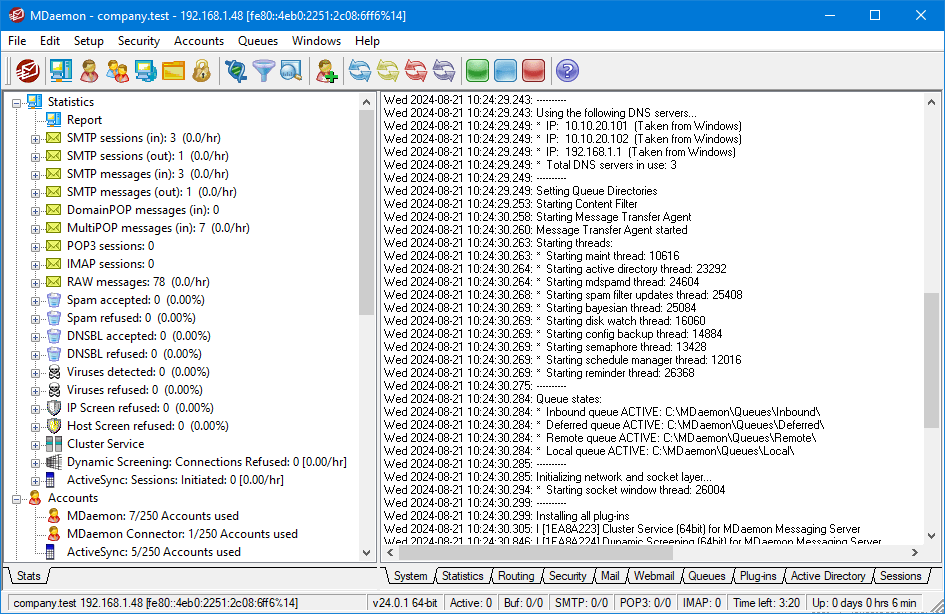Viewport: 945px width, 614px height.
Task: Click the bucket icon beside Spam accepted
Action: click(x=54, y=300)
